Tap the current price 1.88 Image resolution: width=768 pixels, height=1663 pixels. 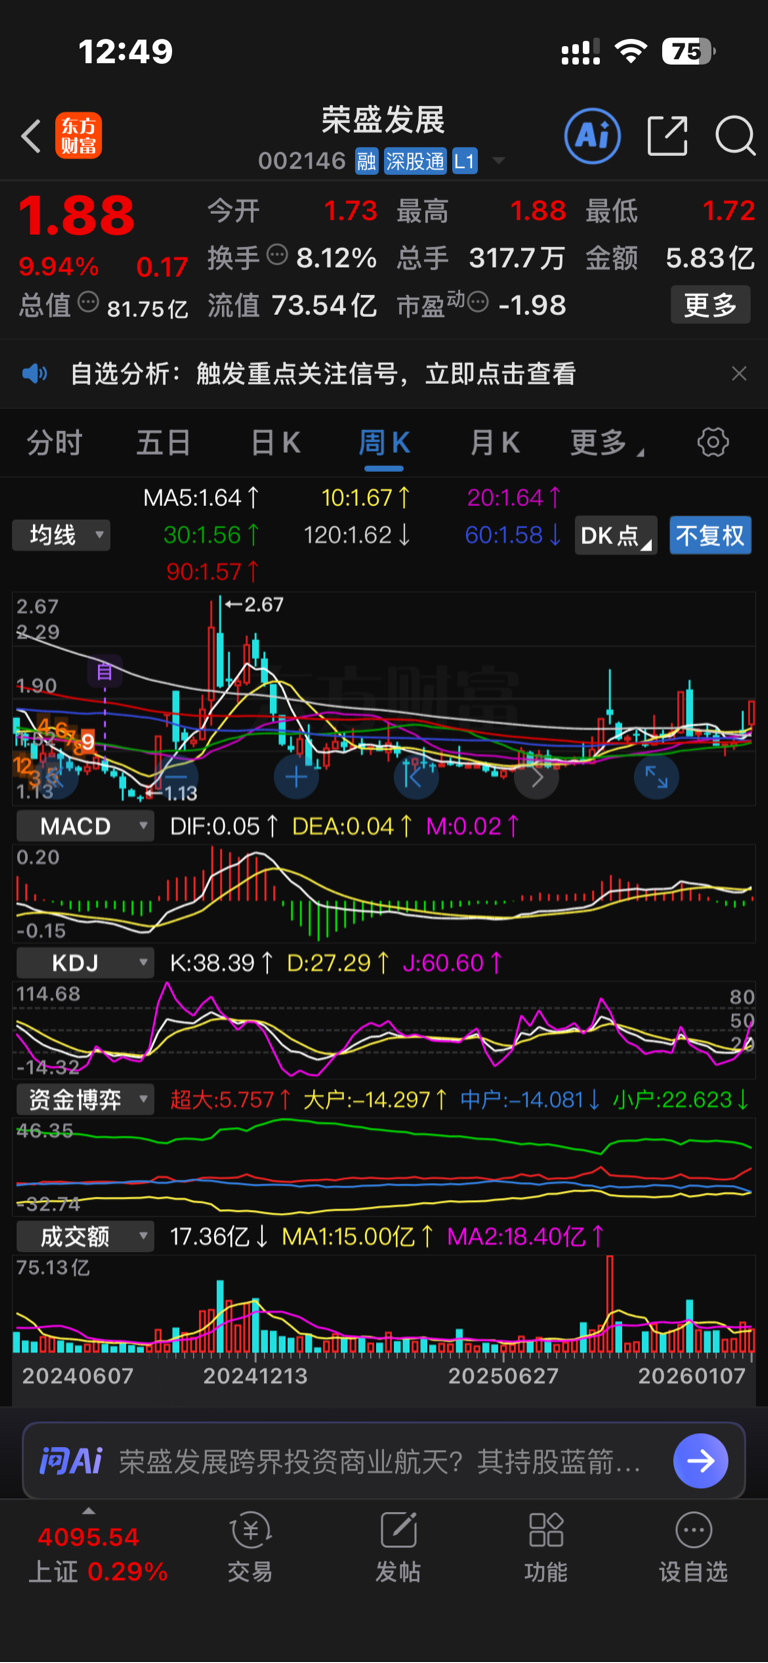tap(76, 215)
